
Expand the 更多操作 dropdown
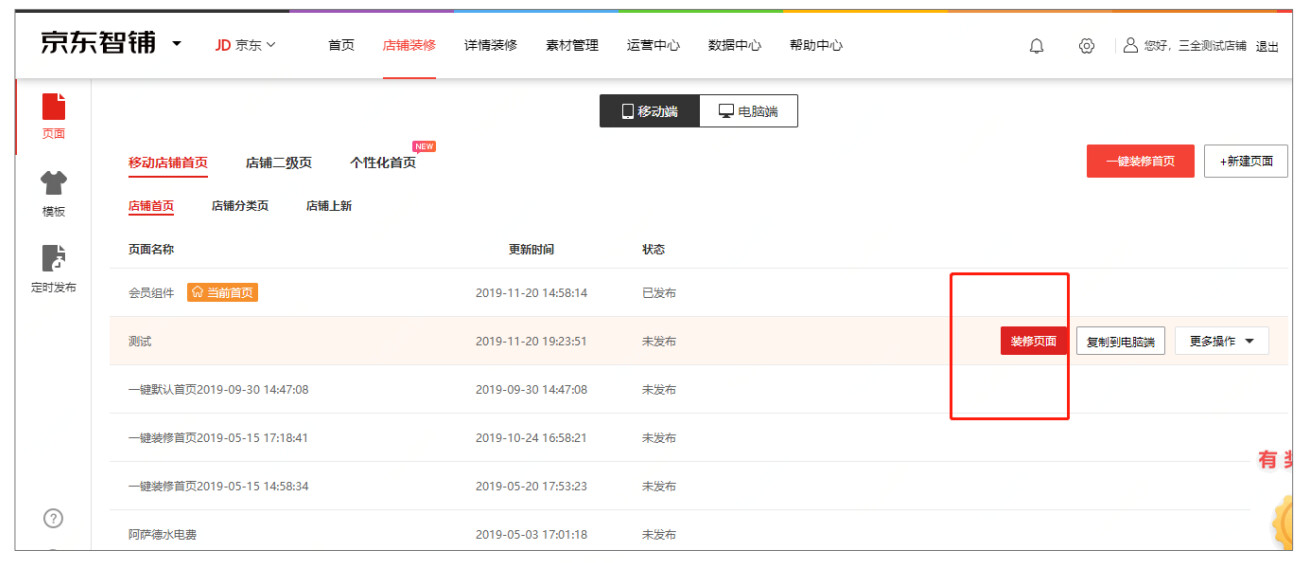tap(1221, 341)
